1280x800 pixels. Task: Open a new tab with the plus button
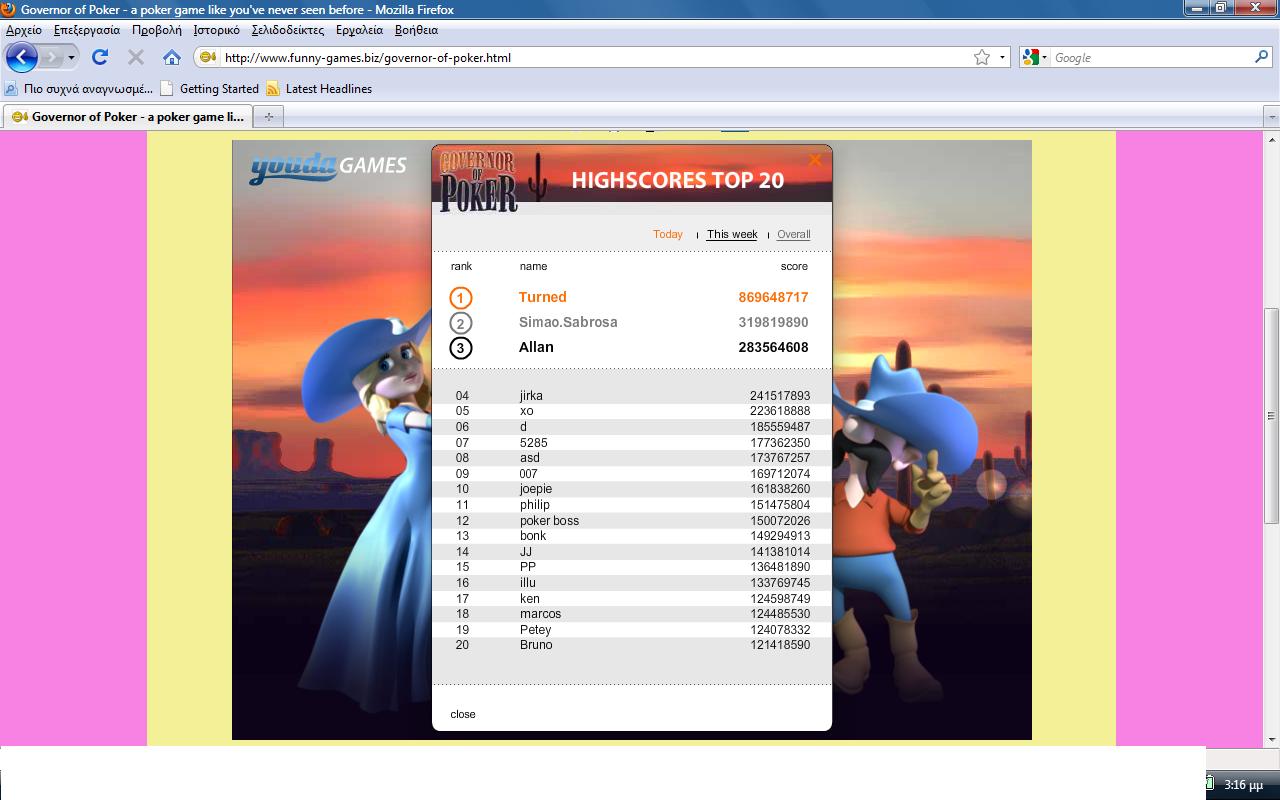268,116
